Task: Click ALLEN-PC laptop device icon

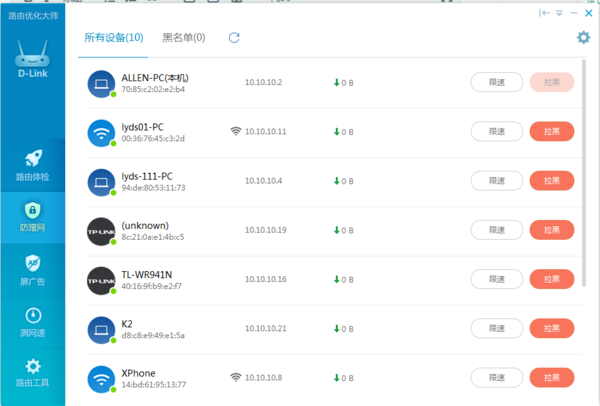Action: pos(101,84)
